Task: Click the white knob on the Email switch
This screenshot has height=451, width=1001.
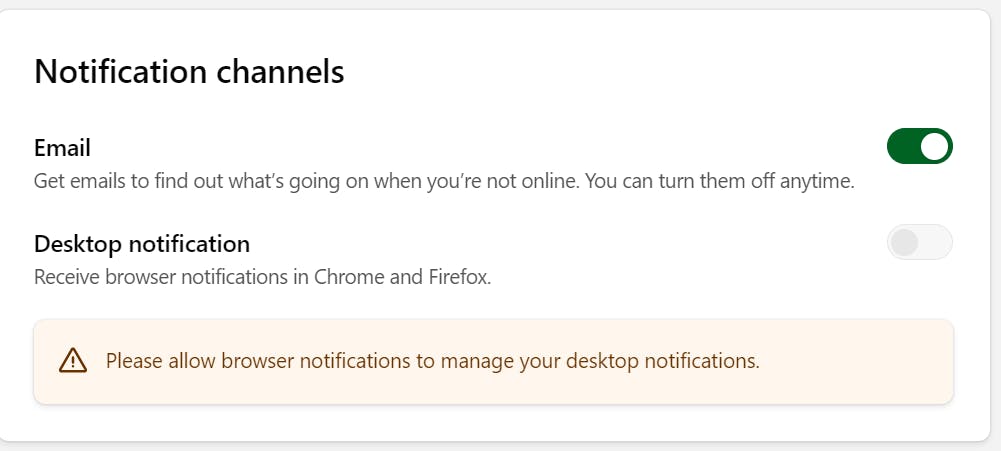Action: pos(934,147)
